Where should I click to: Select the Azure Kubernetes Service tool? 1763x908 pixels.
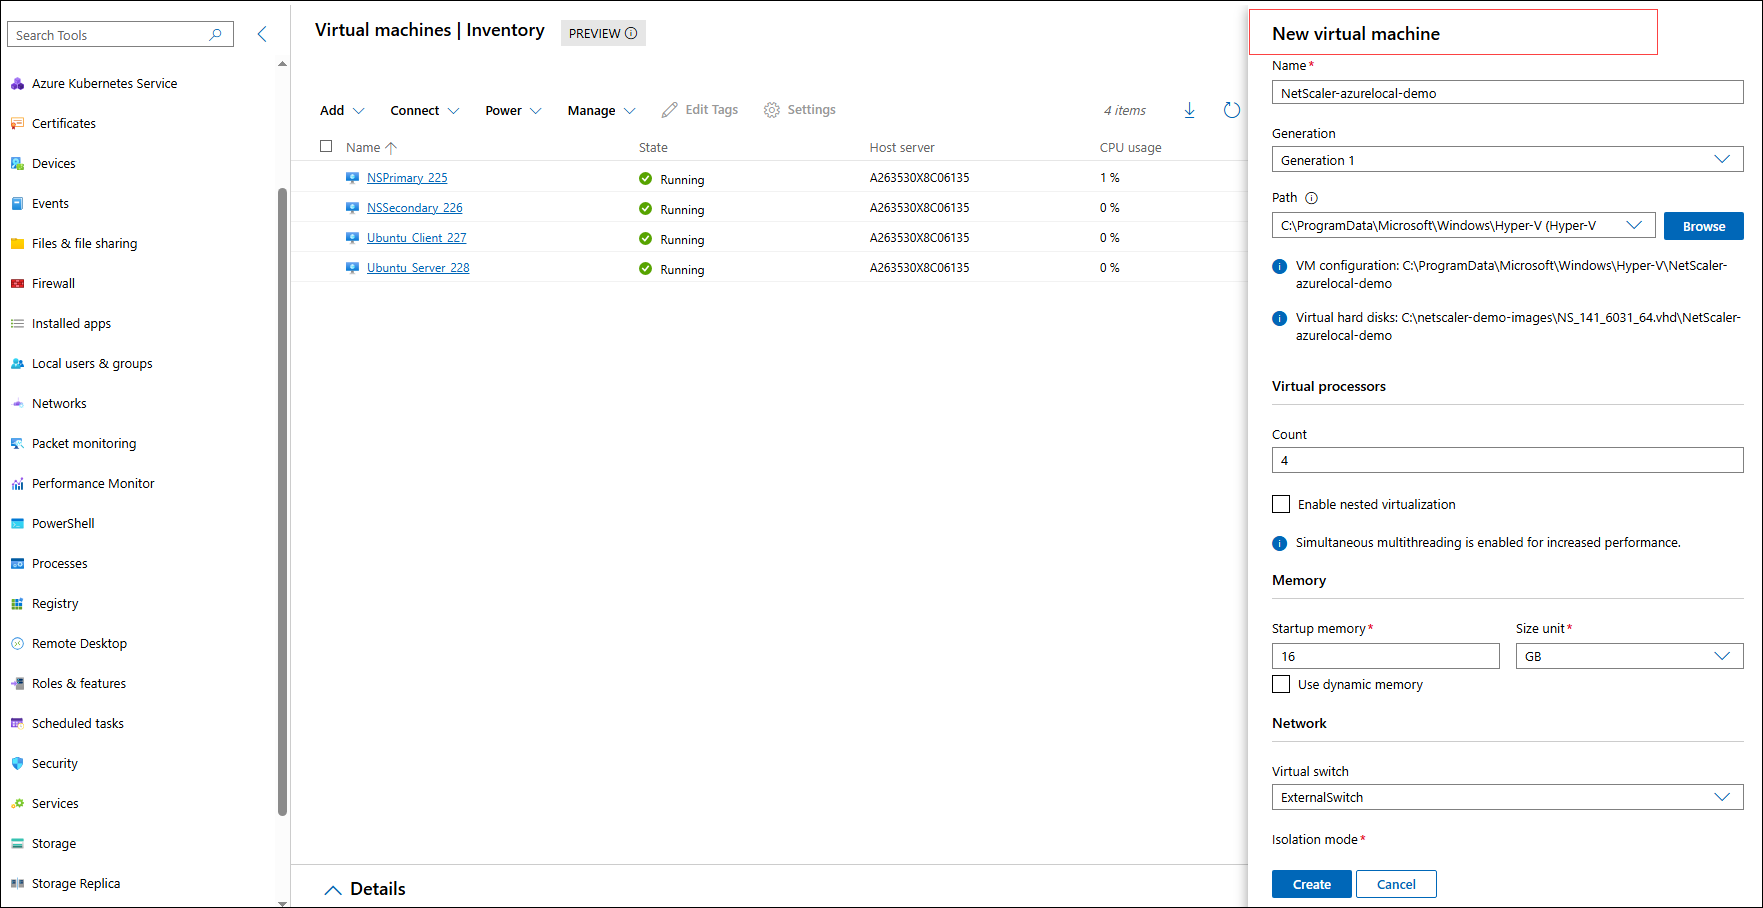104,83
